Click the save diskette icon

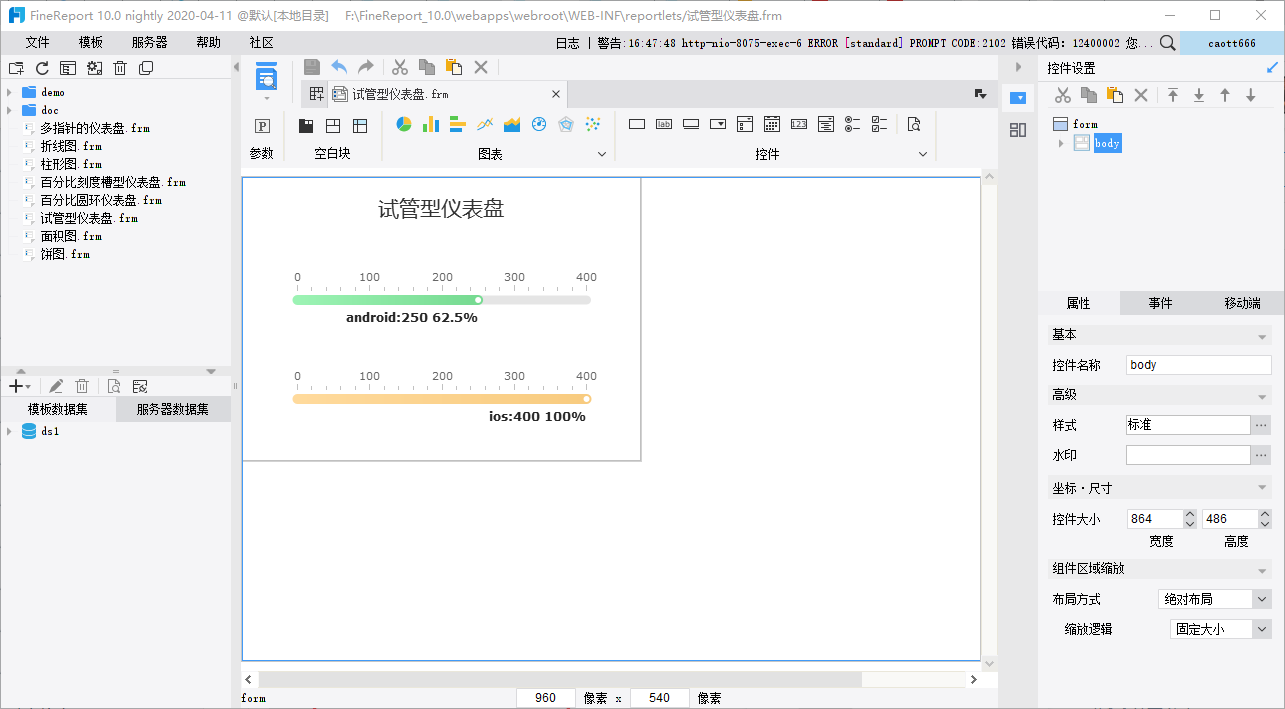(x=312, y=67)
